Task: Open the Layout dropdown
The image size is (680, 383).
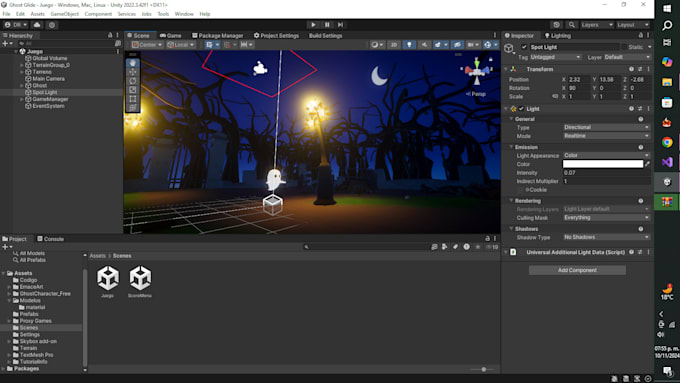Action: coord(633,25)
